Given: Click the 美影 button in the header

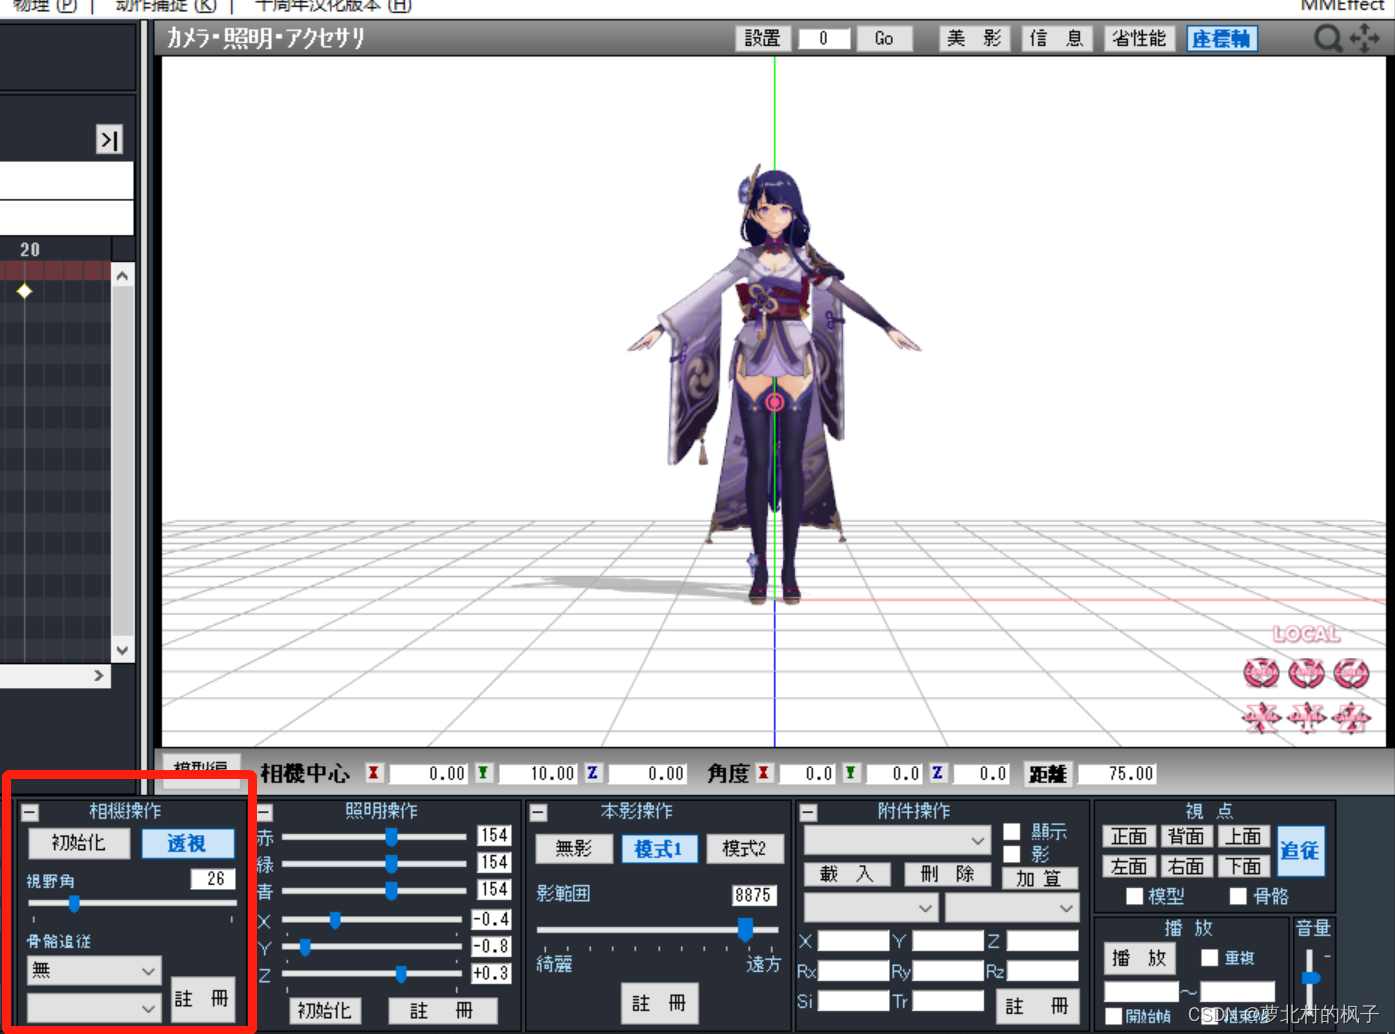Looking at the screenshot, I should coord(974,38).
